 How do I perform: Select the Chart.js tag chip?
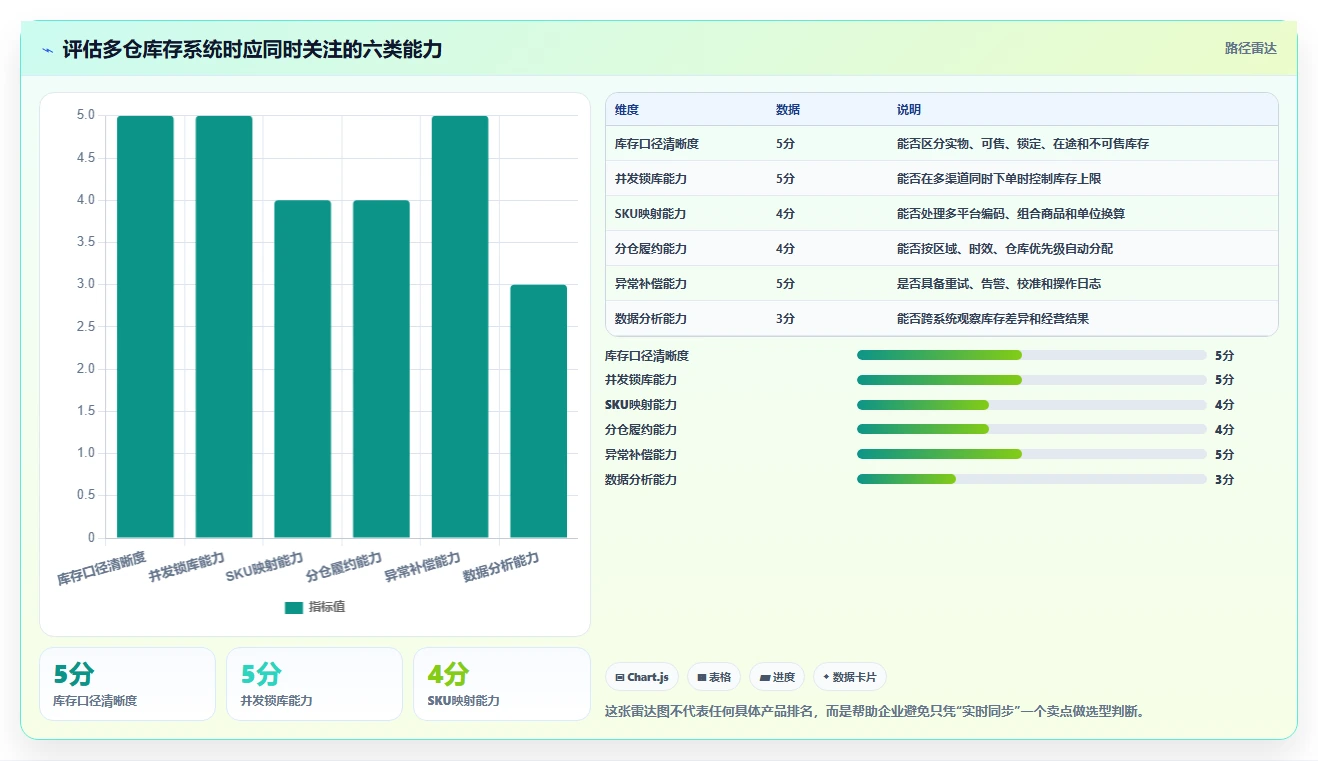(642, 677)
